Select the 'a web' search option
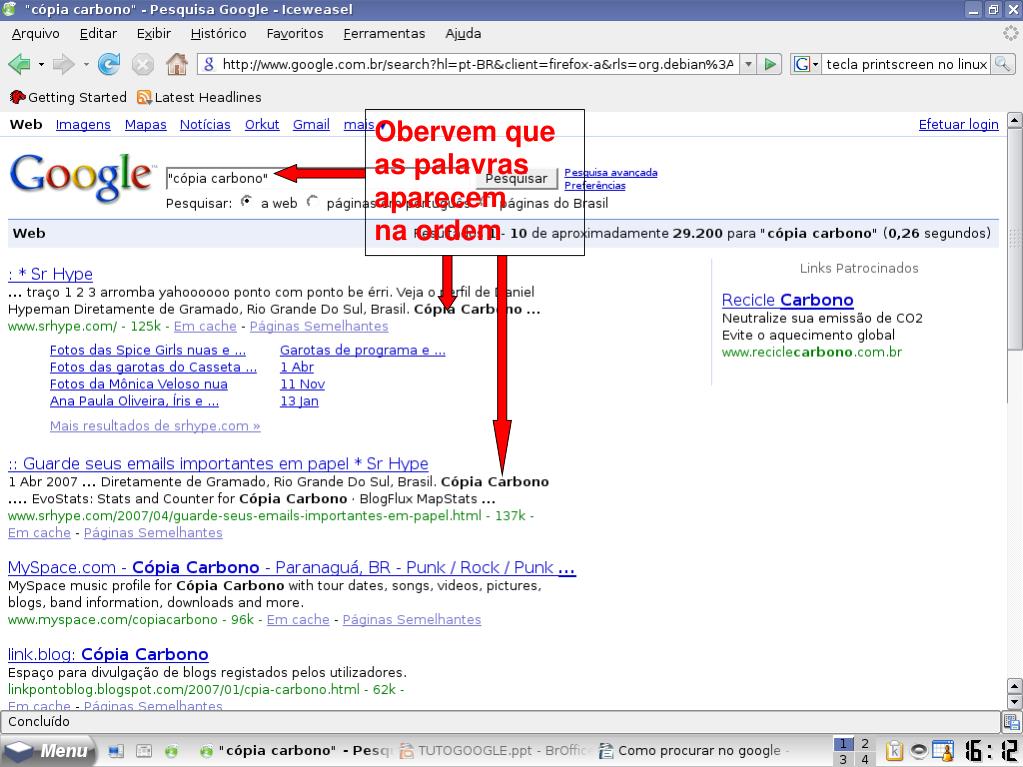The image size is (1023, 767). 247,202
